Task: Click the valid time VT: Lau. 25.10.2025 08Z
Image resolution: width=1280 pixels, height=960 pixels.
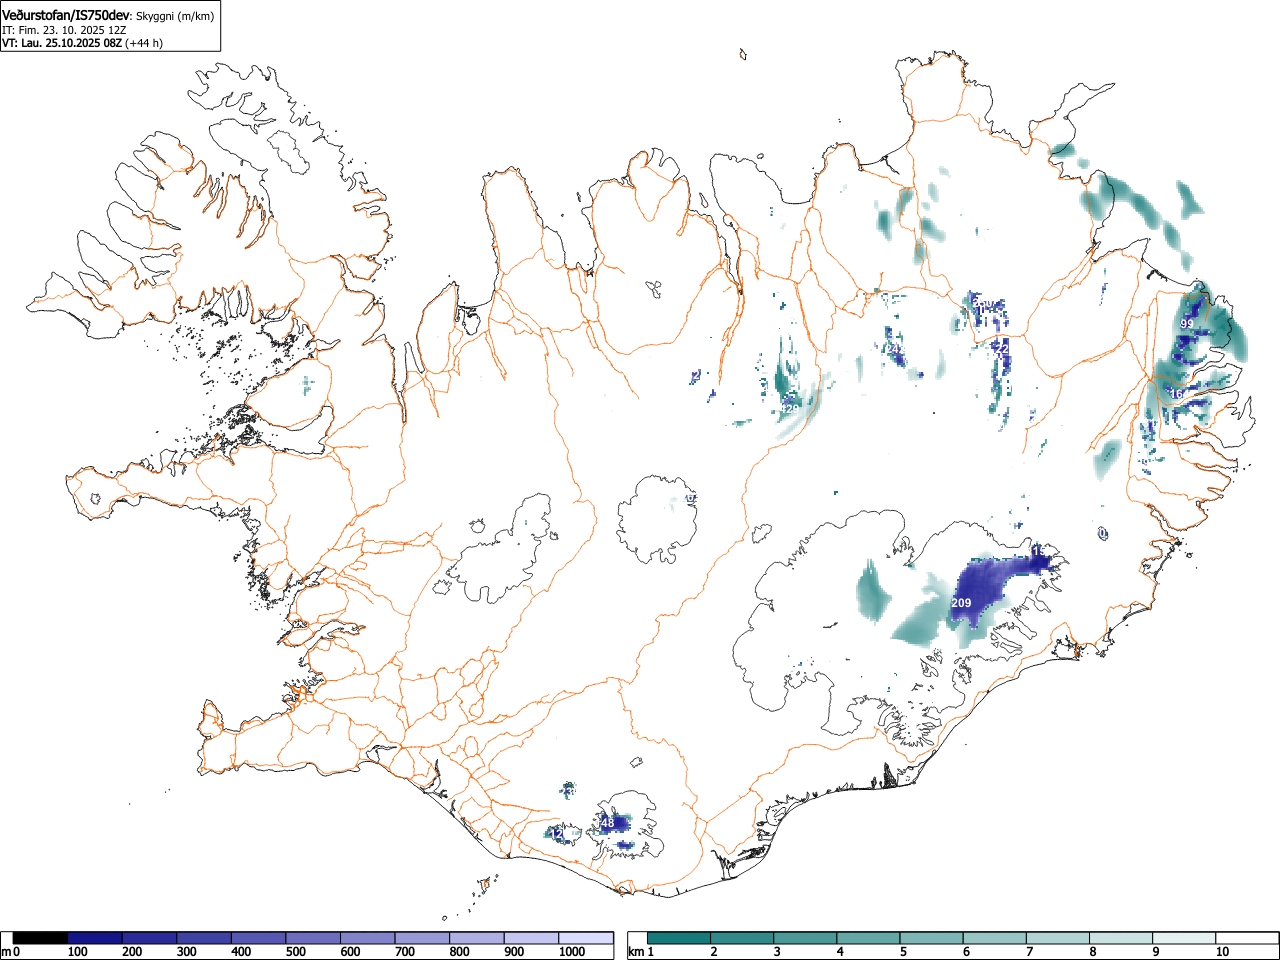Action: click(62, 43)
